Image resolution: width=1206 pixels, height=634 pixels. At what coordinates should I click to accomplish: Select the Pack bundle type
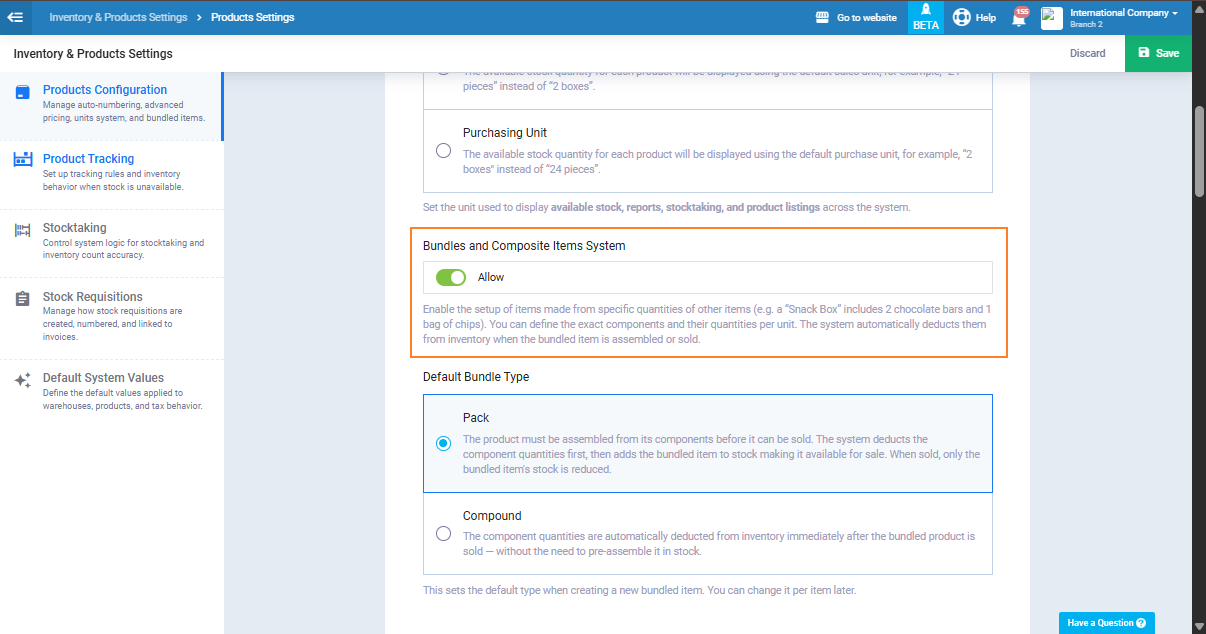[x=443, y=444]
